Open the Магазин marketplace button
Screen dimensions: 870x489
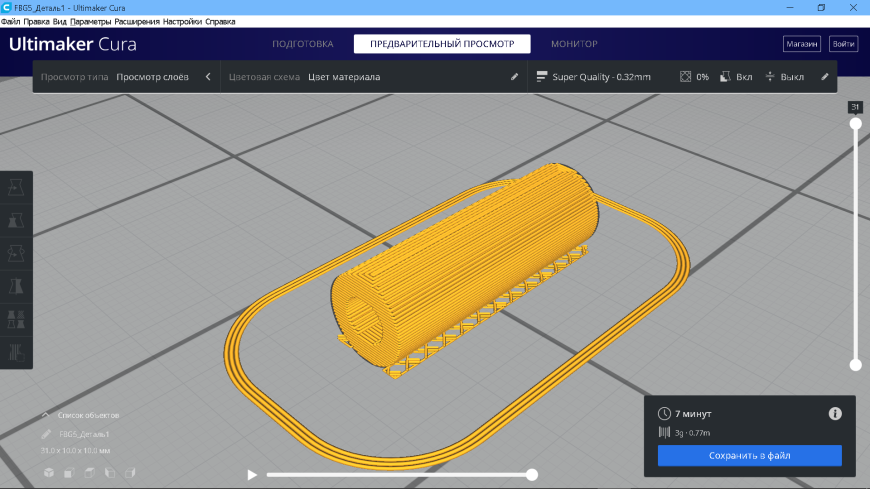click(x=802, y=44)
